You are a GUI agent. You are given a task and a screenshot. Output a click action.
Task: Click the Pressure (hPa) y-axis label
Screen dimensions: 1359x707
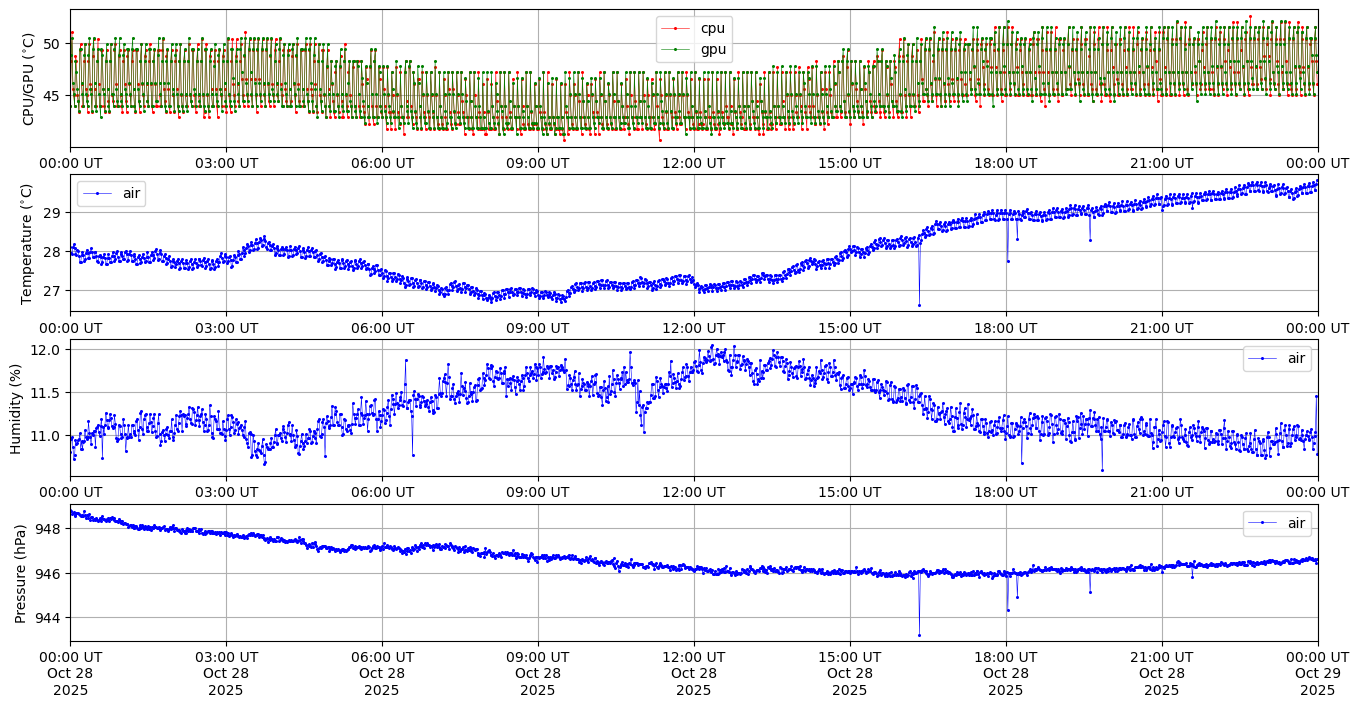(x=21, y=573)
